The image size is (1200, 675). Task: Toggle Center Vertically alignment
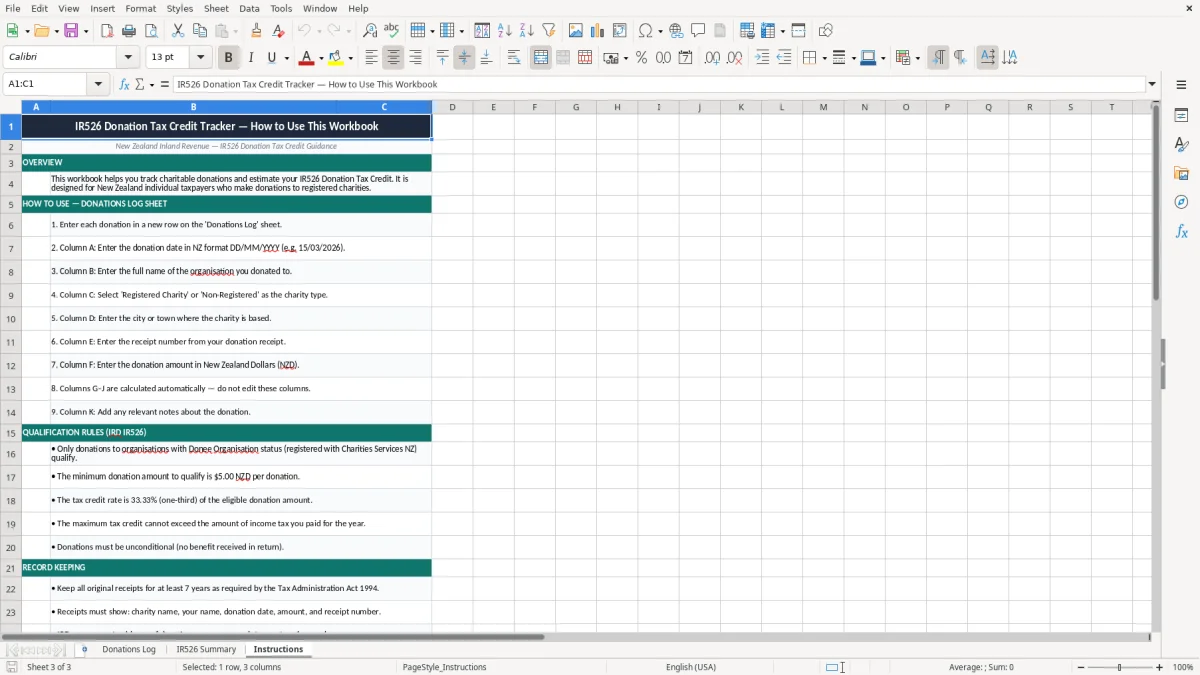pyautogui.click(x=464, y=58)
